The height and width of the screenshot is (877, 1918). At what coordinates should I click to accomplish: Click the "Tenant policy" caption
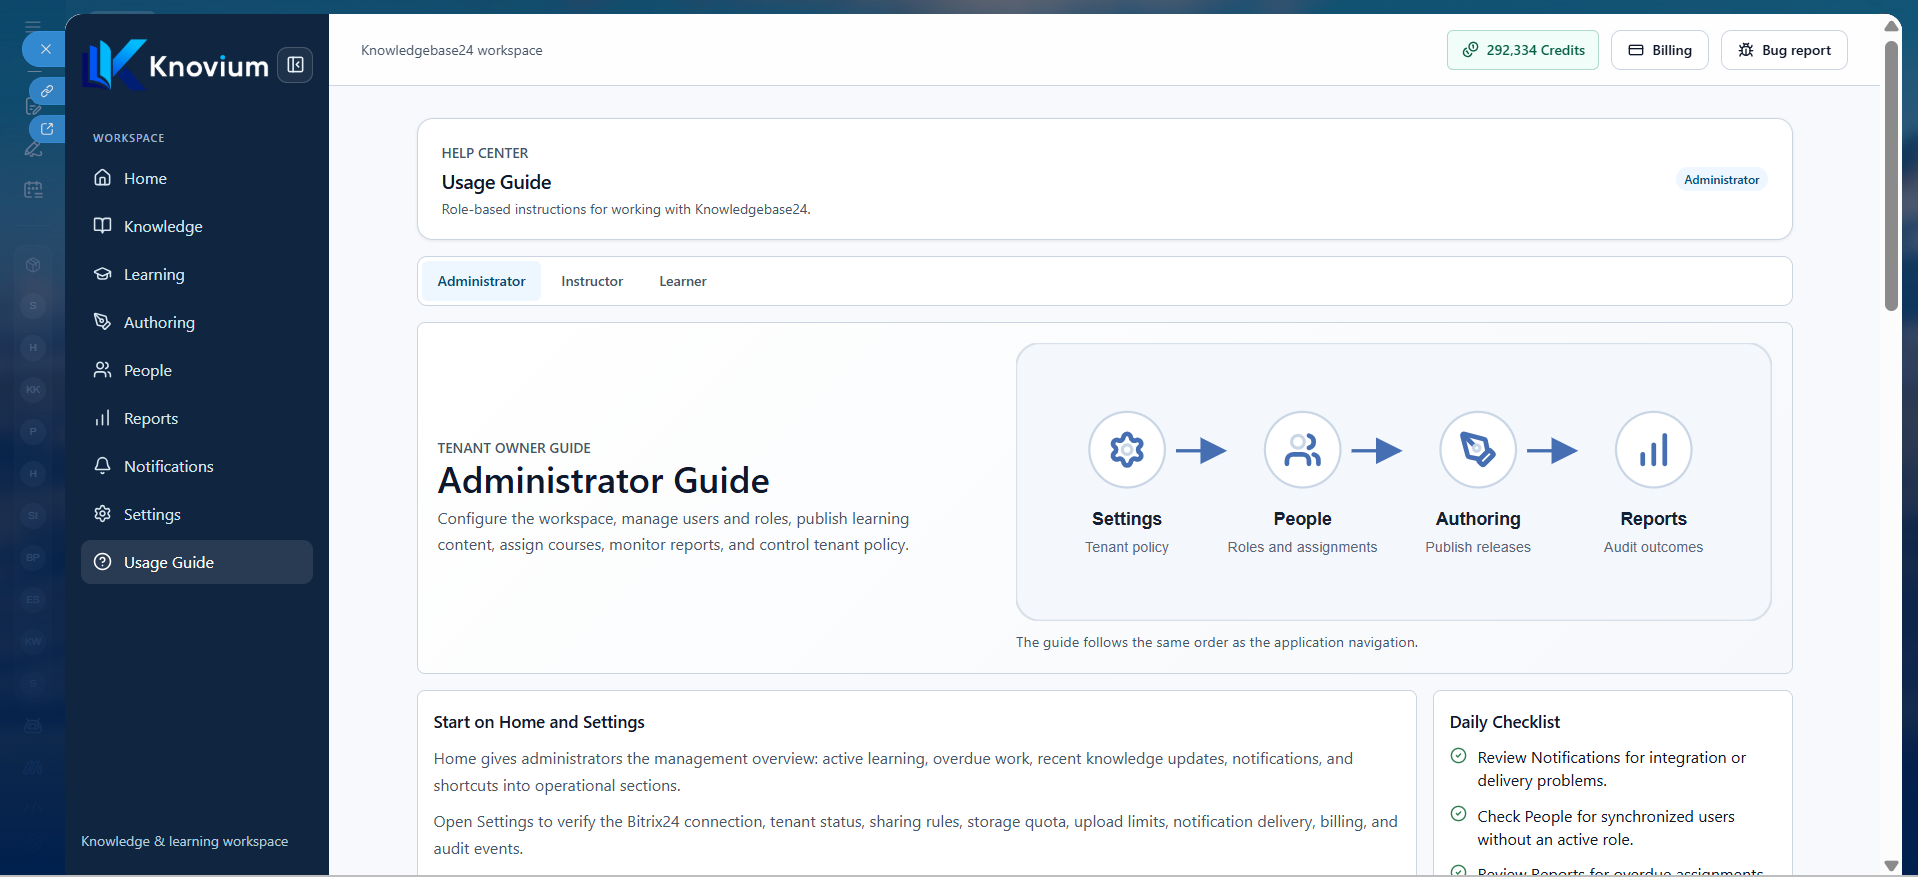click(x=1127, y=547)
